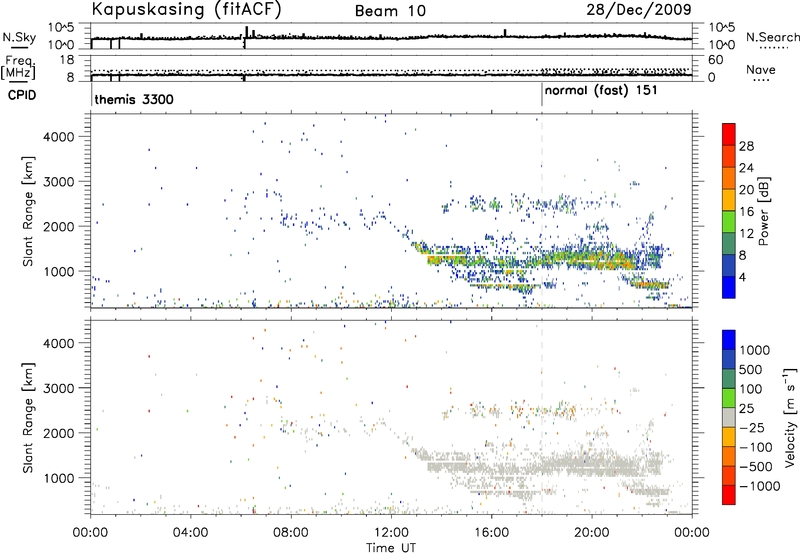Screen dimensions: 800x554
Task: Click the "12:00" time tick label
Action: coord(391,533)
